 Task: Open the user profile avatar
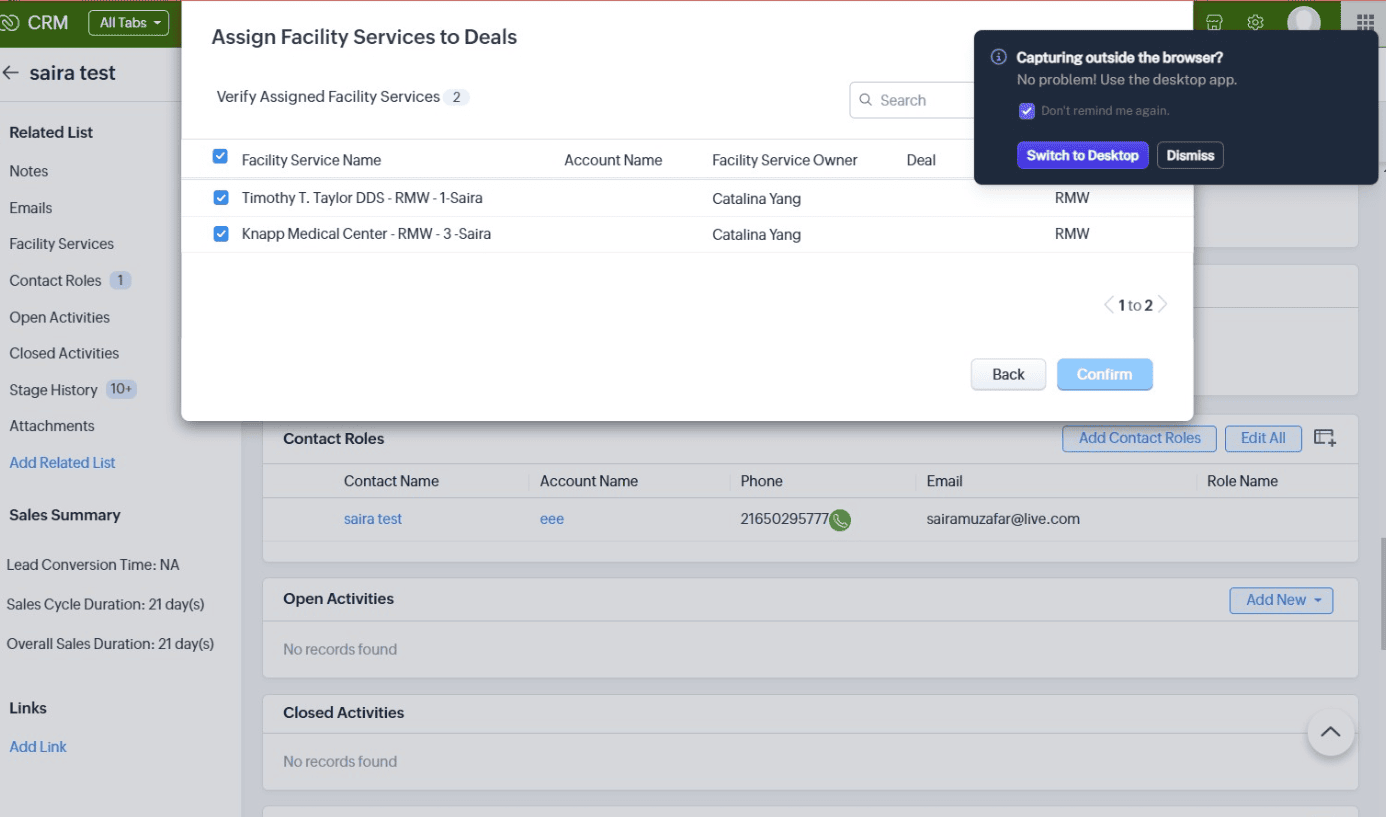[1303, 21]
